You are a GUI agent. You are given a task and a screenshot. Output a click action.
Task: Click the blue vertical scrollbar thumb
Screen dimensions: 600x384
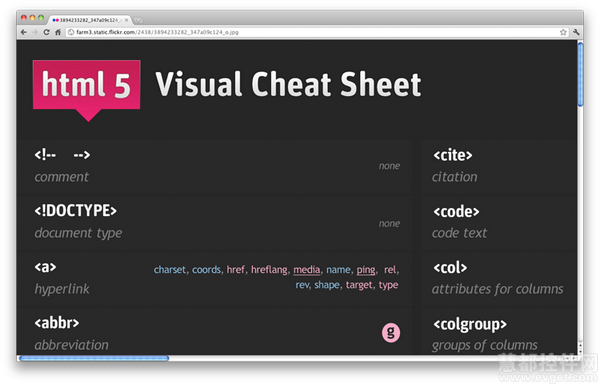580,75
